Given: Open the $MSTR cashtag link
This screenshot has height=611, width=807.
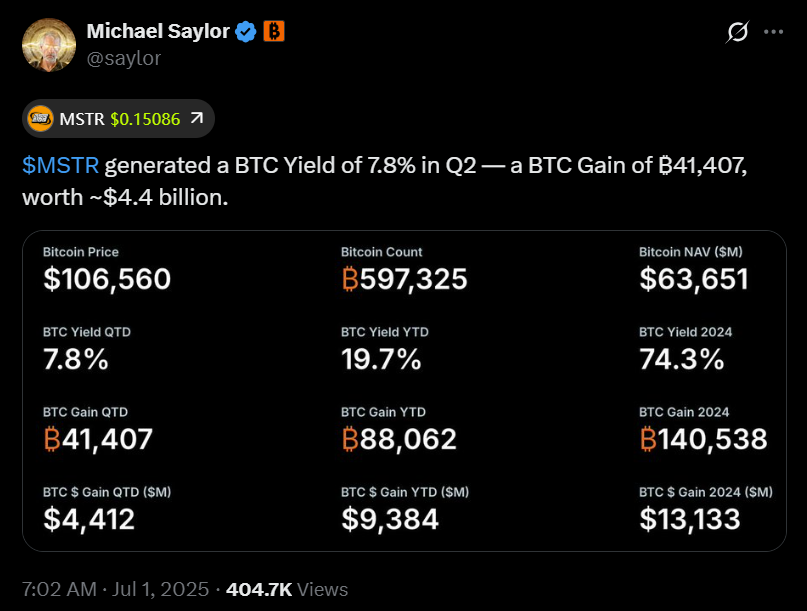Looking at the screenshot, I should 60,165.
